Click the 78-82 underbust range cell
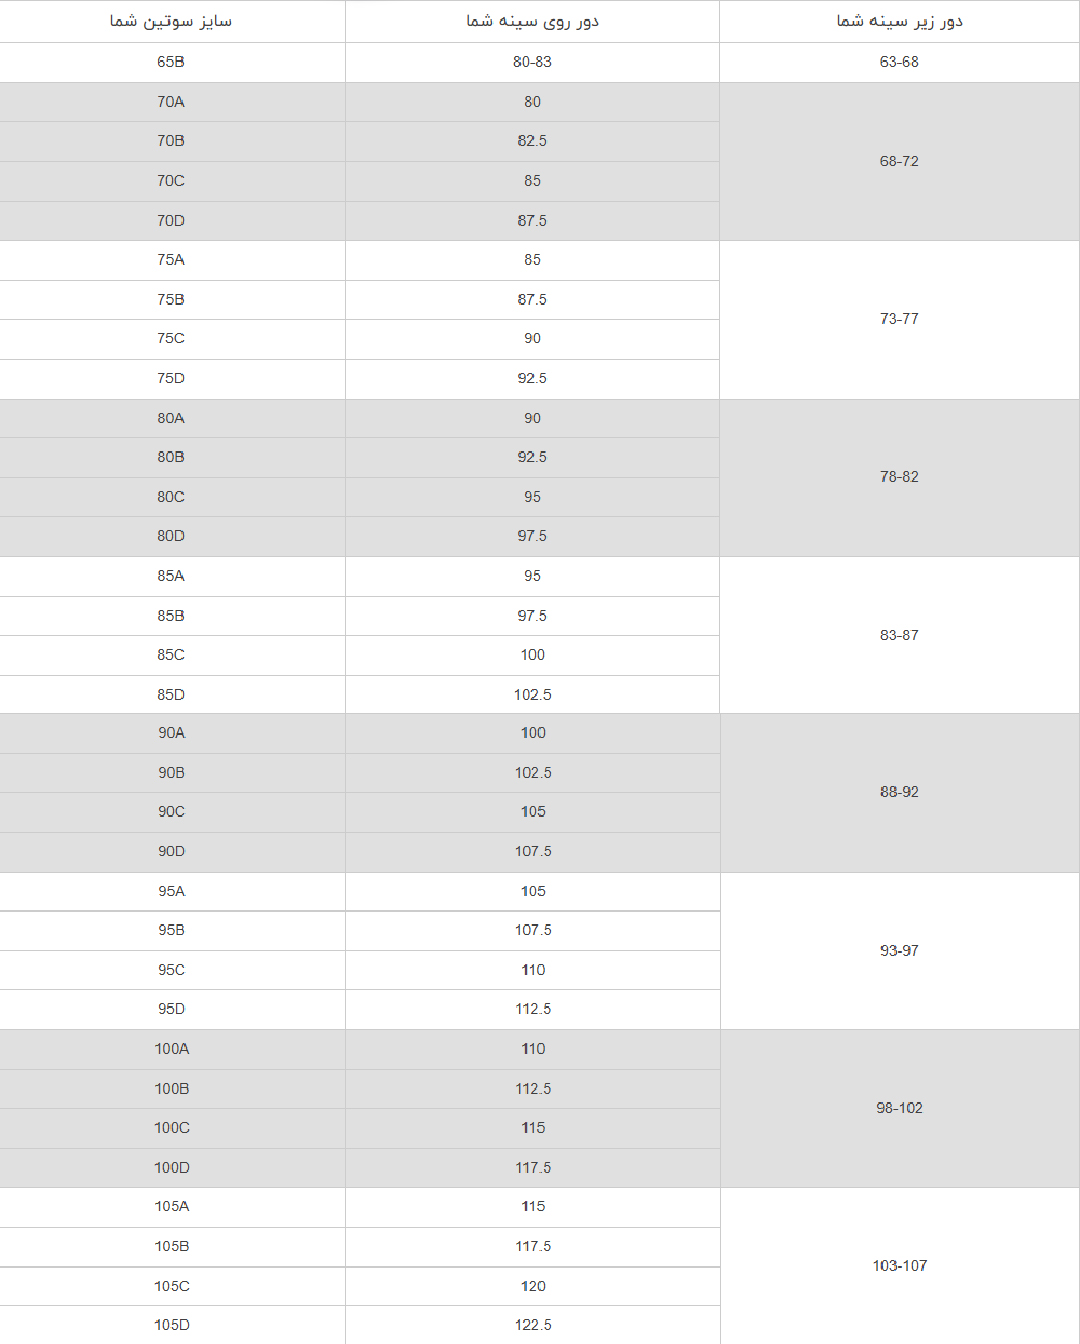This screenshot has height=1344, width=1080. [x=899, y=477]
